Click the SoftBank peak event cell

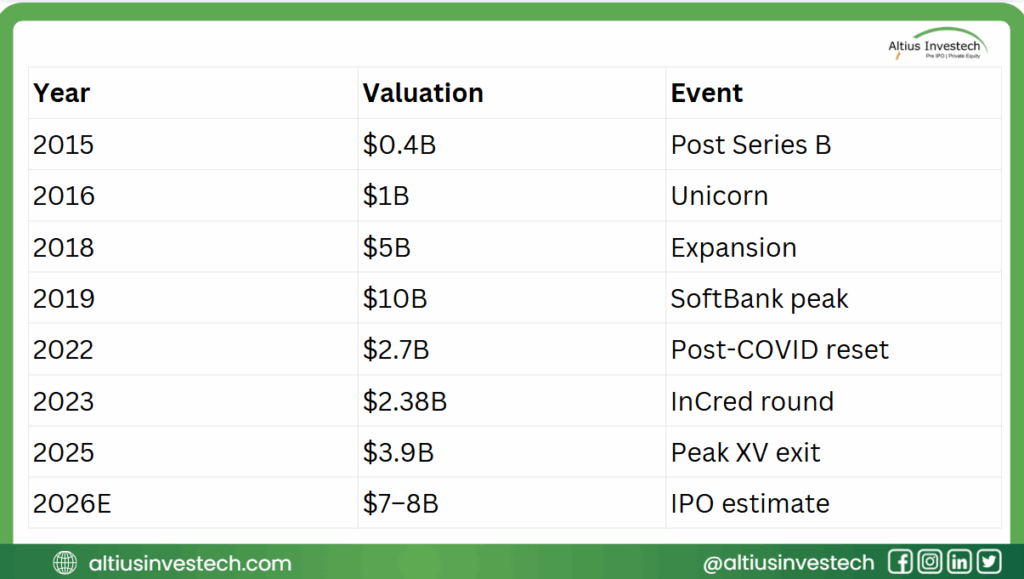pyautogui.click(x=759, y=298)
